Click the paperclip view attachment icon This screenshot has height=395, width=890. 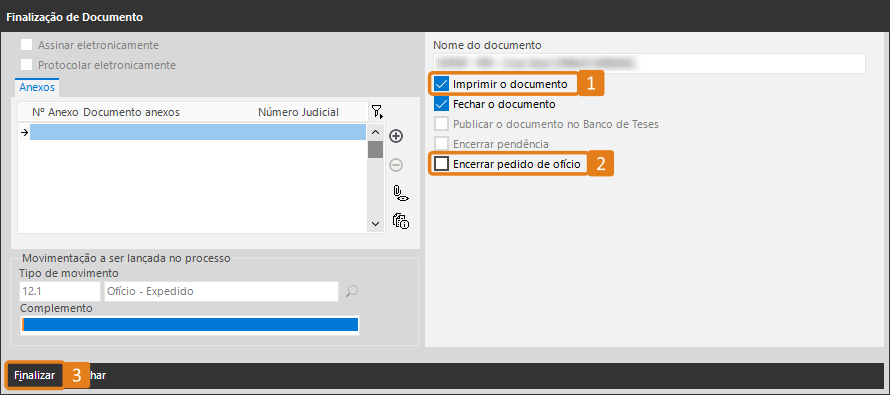pos(401,194)
